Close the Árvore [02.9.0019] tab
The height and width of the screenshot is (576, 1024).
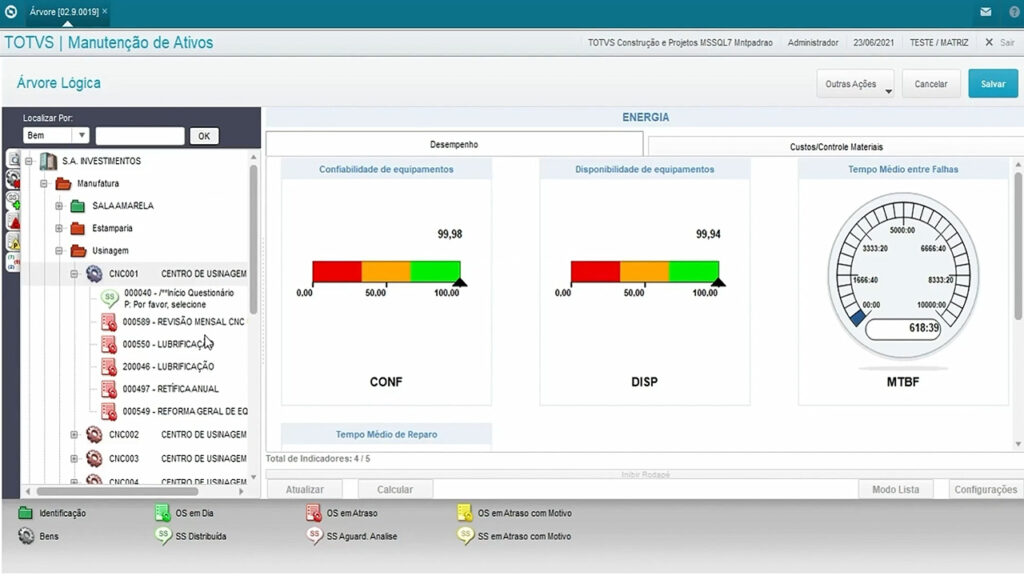(x=104, y=11)
